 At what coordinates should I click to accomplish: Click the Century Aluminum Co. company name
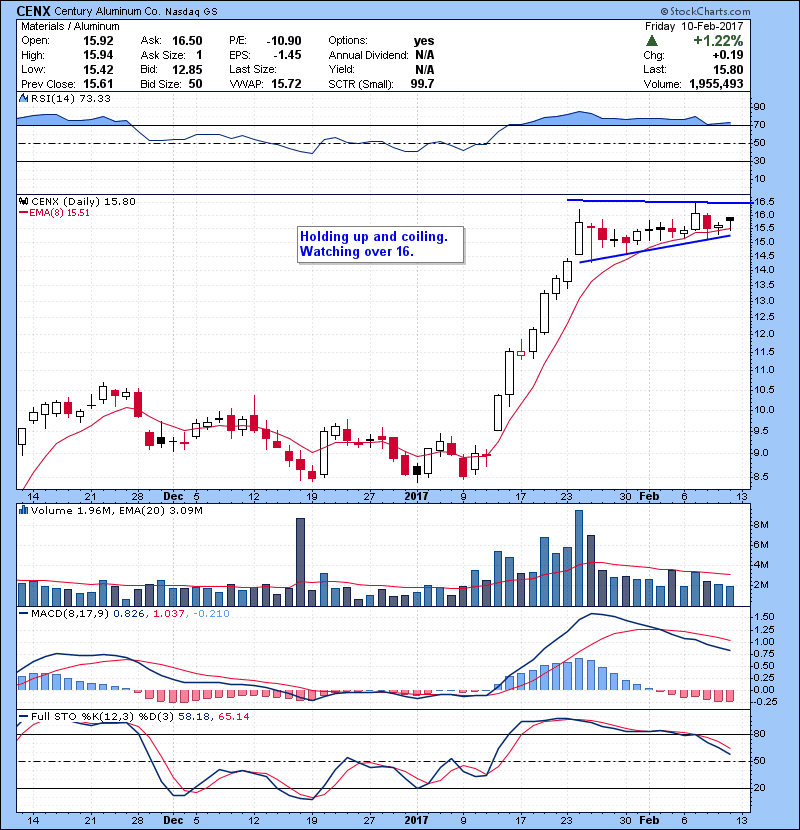pos(107,11)
